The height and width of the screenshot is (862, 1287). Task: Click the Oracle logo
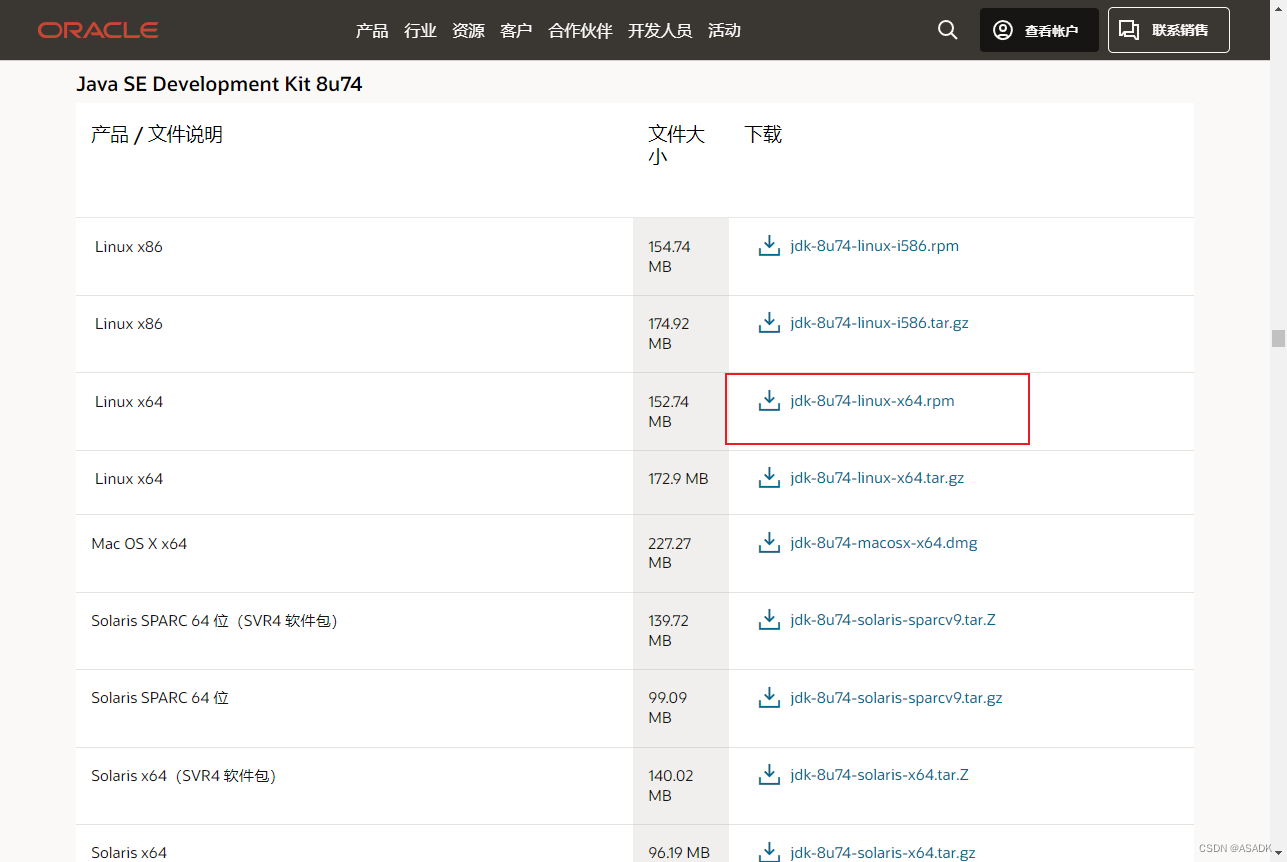pyautogui.click(x=98, y=30)
